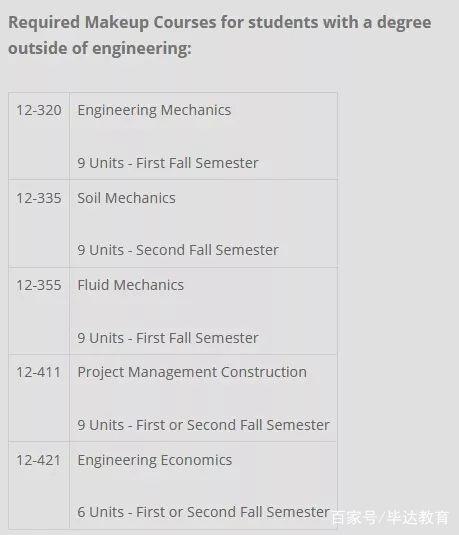Select course number 12-355

(39, 285)
